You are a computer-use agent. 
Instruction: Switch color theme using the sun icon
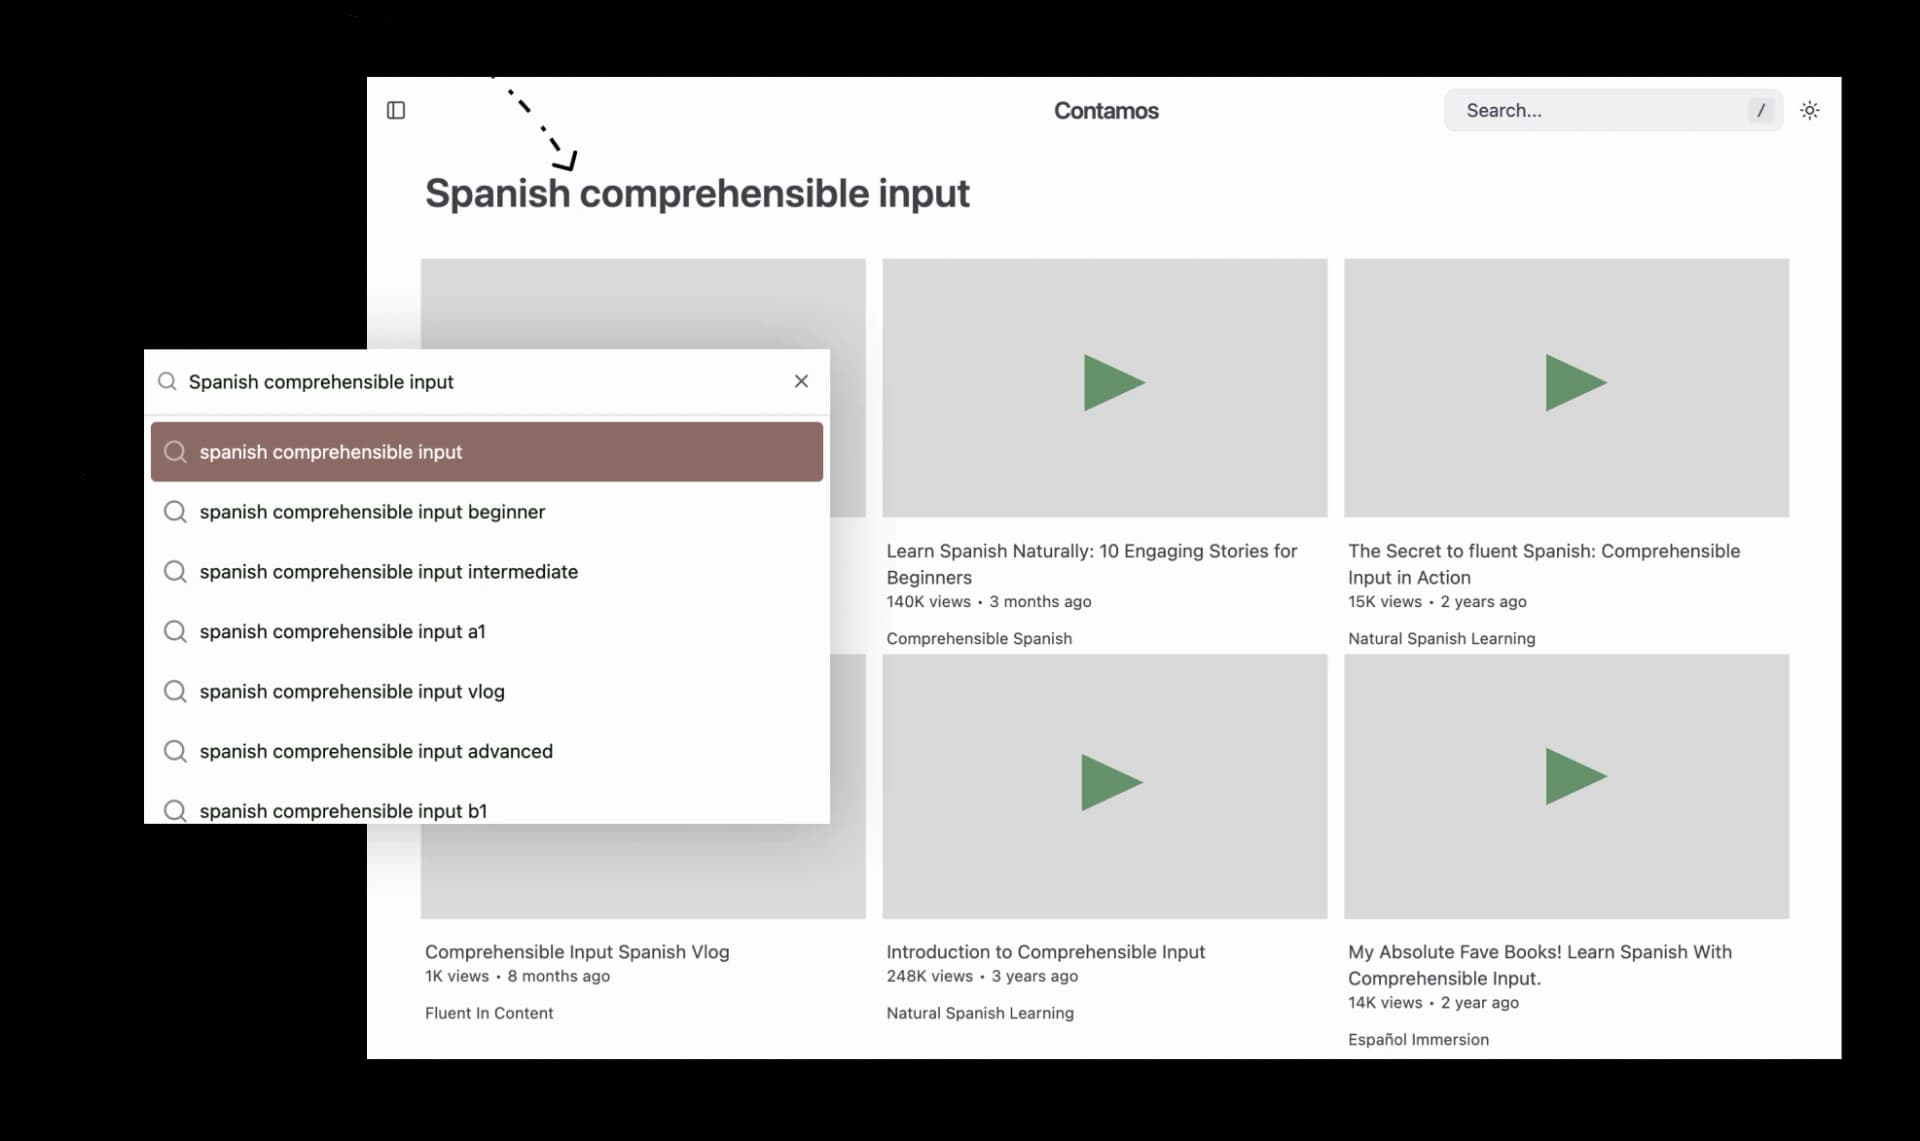coord(1811,110)
